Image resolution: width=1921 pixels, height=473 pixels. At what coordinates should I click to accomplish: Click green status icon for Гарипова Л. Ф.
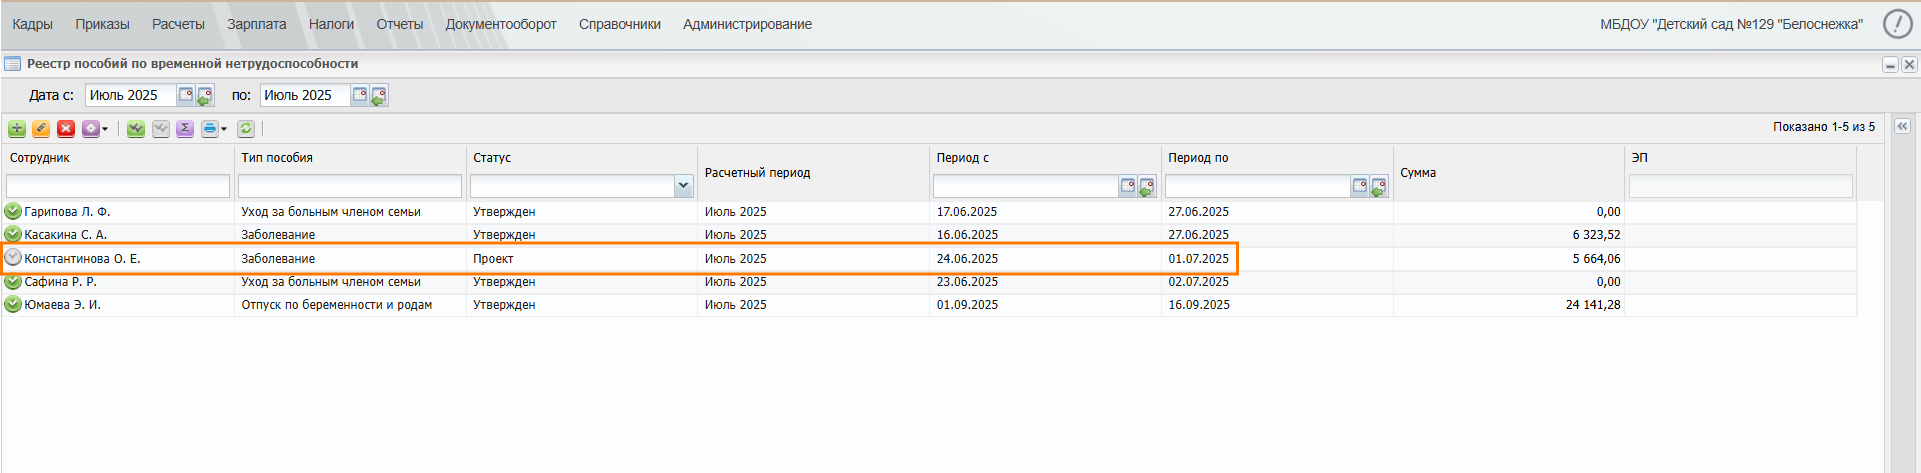pos(13,211)
